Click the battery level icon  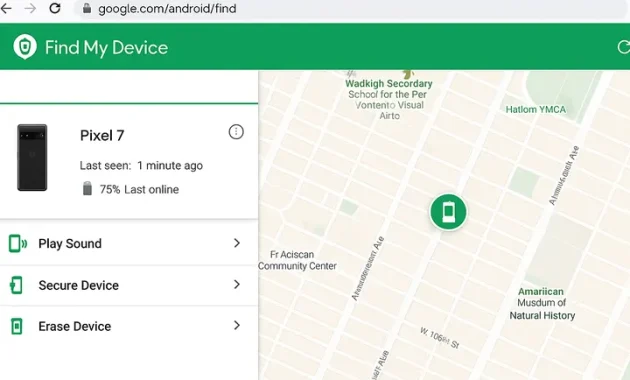click(x=87, y=188)
